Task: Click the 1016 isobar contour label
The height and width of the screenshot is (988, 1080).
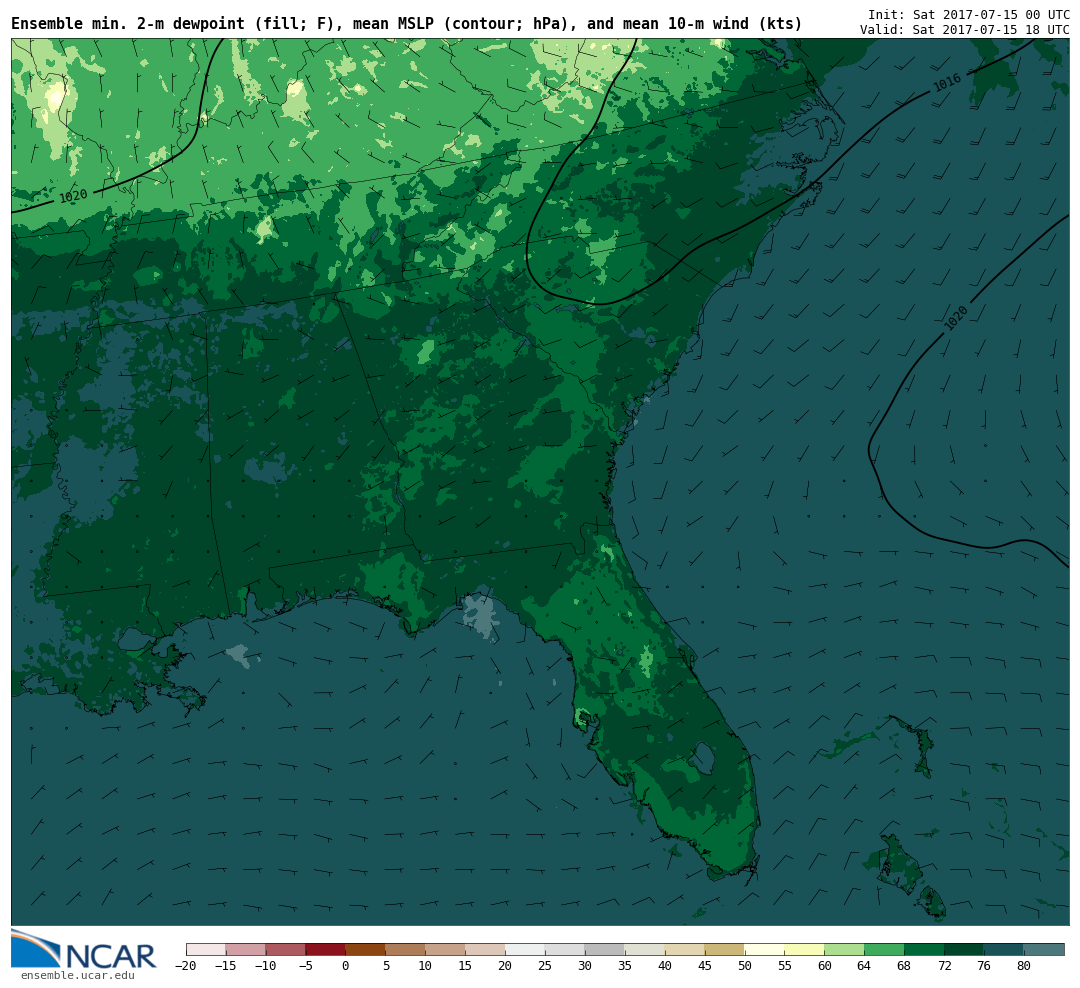Action: click(x=947, y=83)
